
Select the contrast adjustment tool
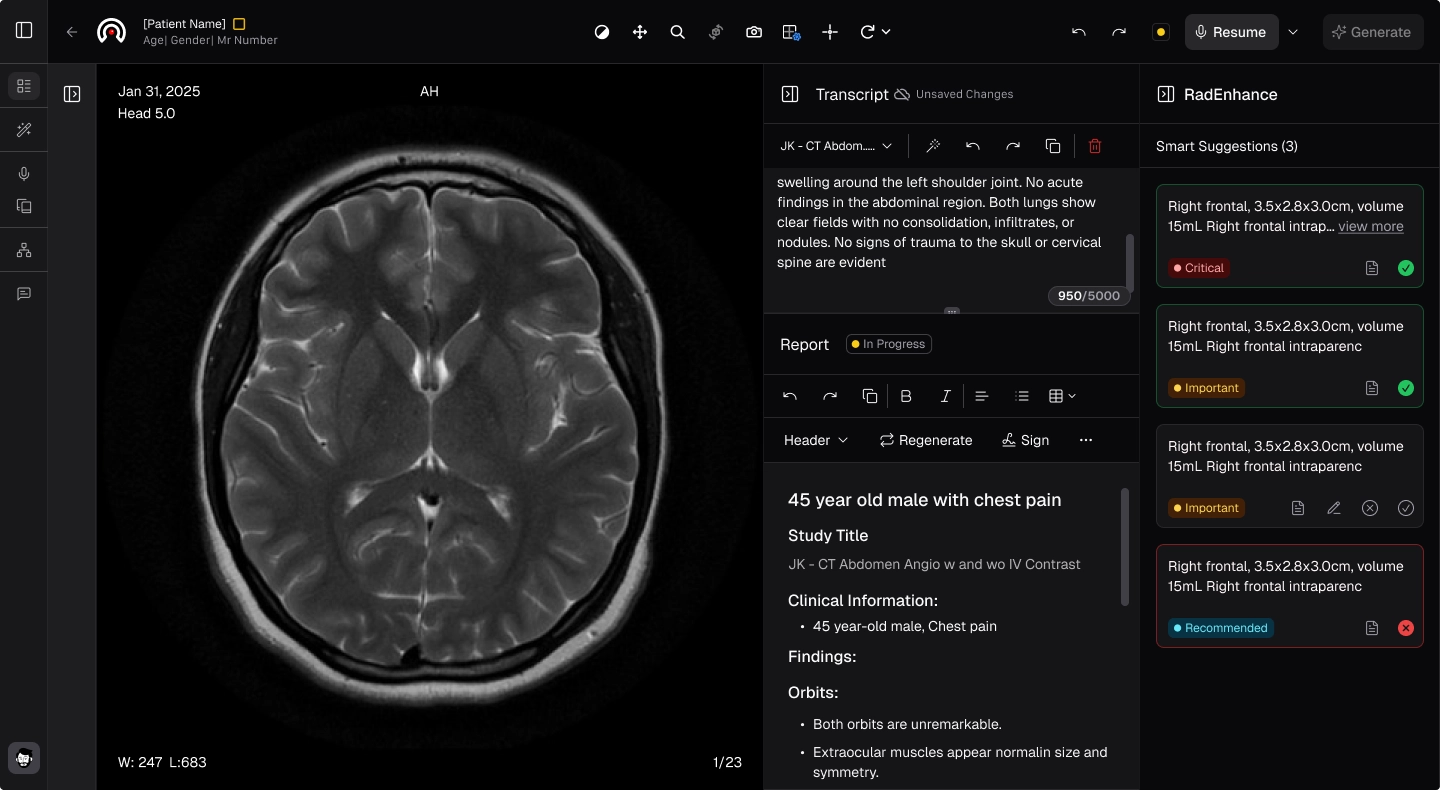[x=602, y=32]
